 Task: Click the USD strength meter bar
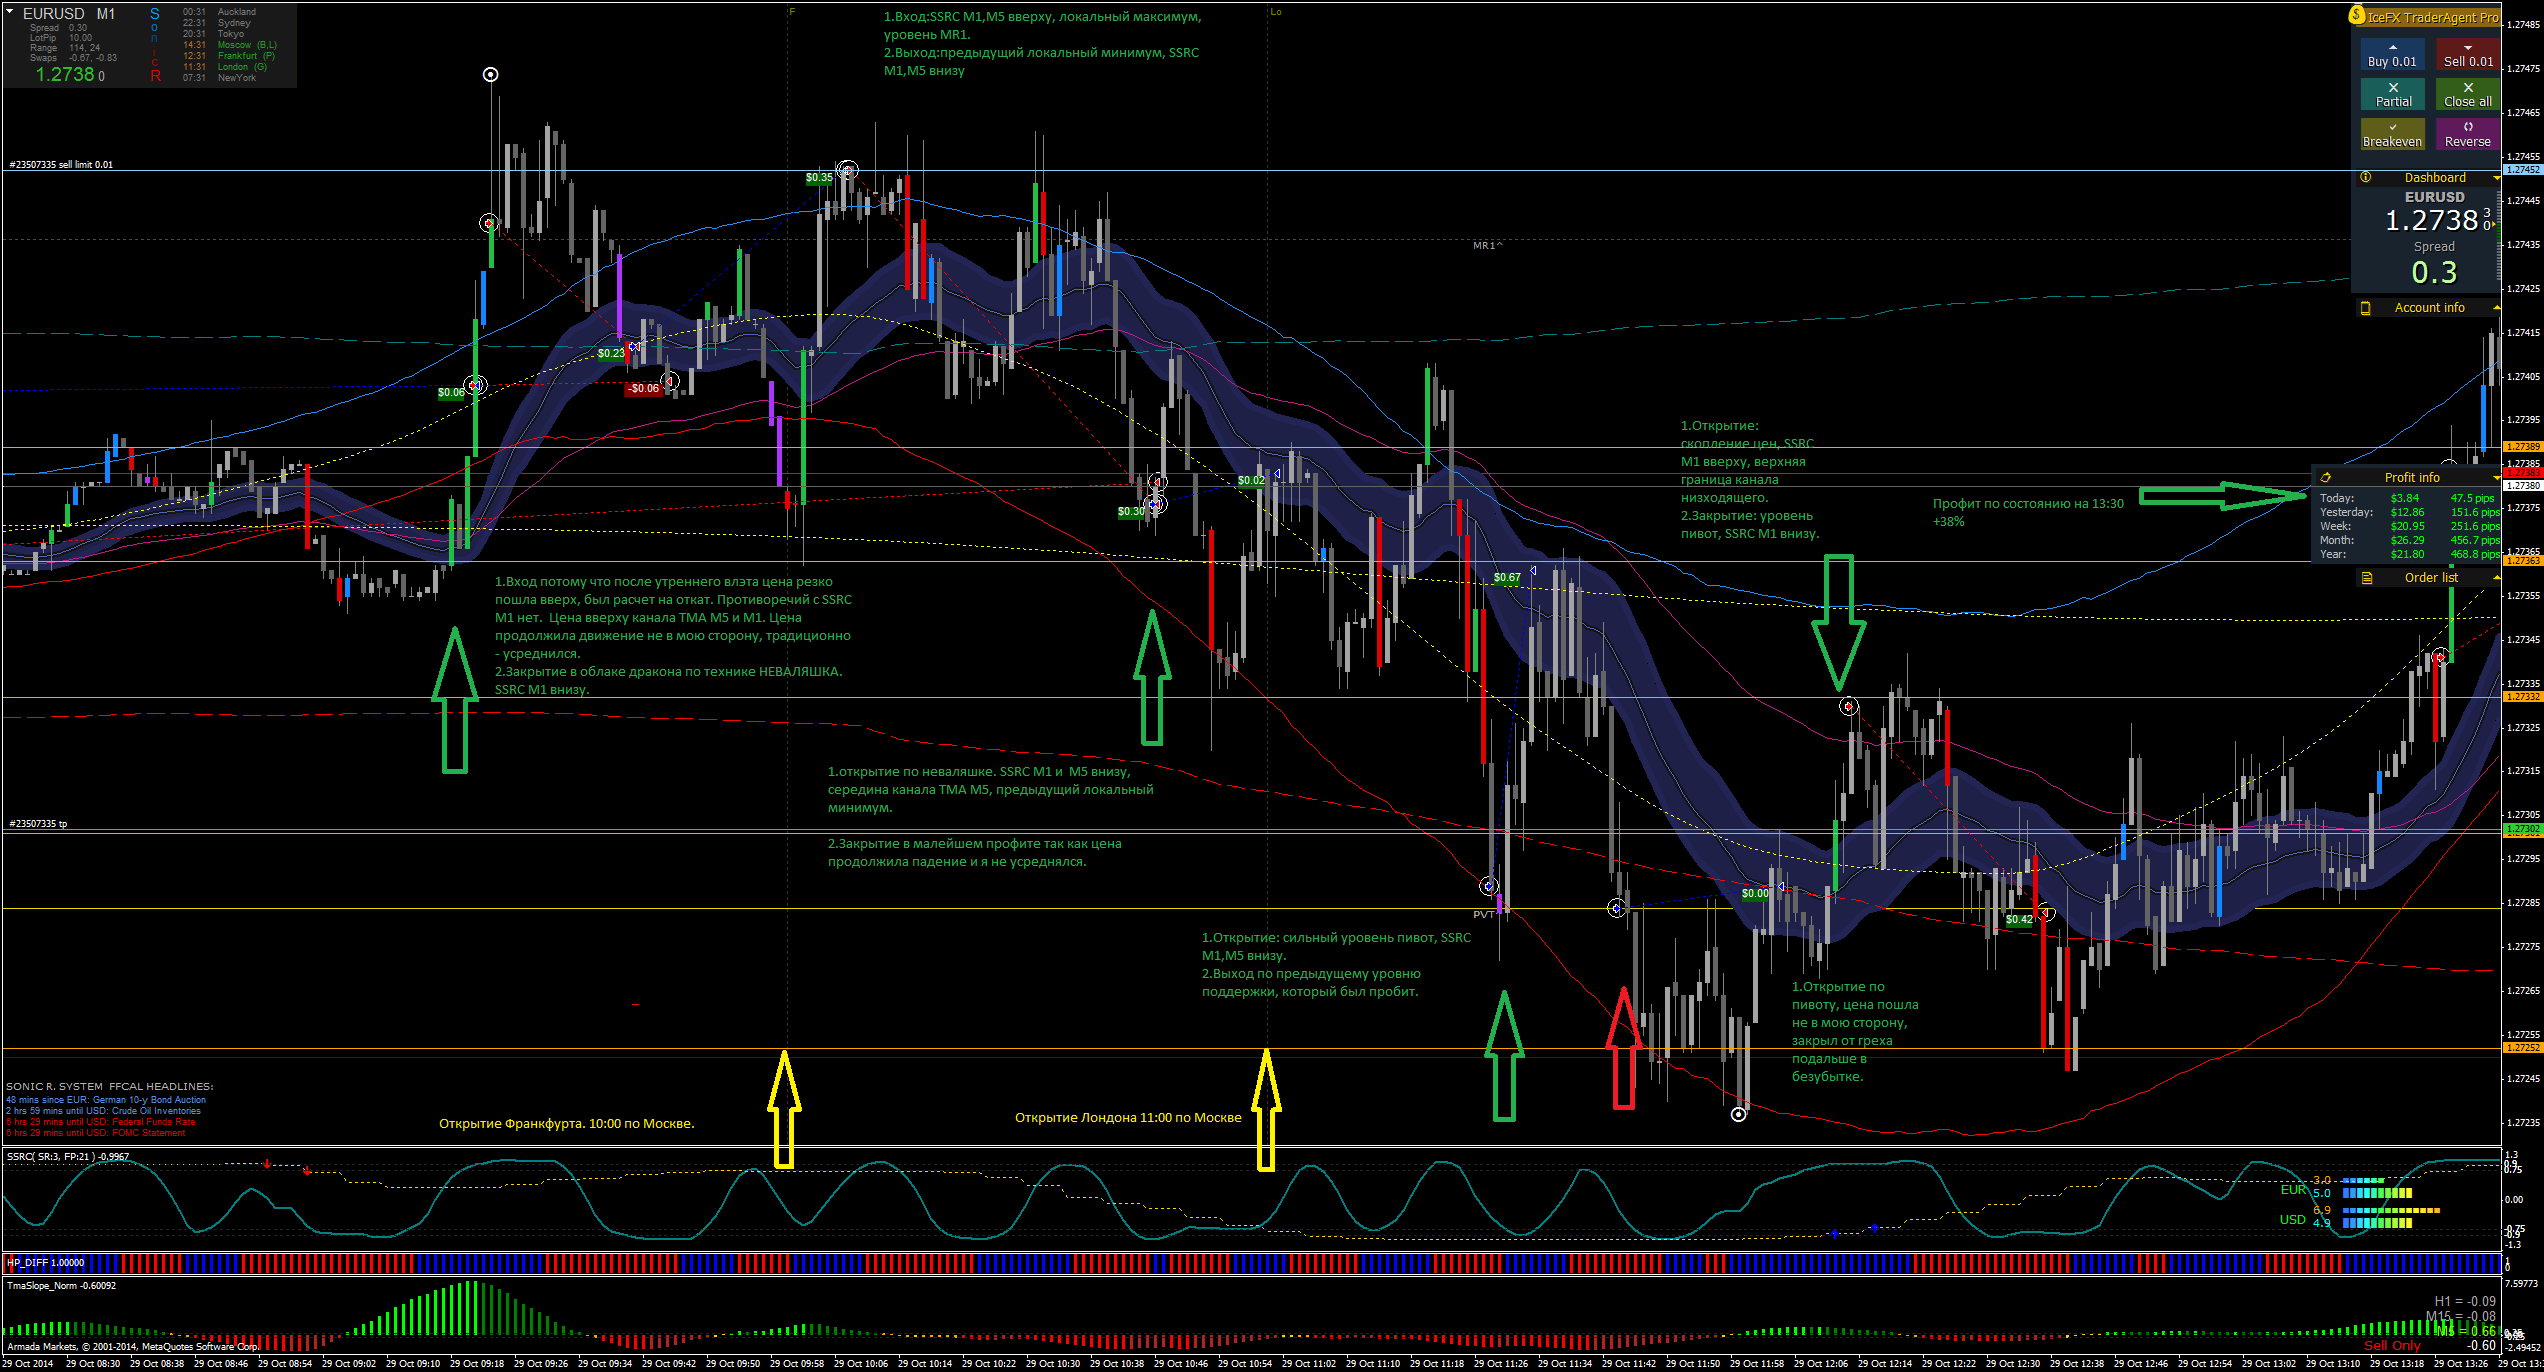click(2377, 1223)
